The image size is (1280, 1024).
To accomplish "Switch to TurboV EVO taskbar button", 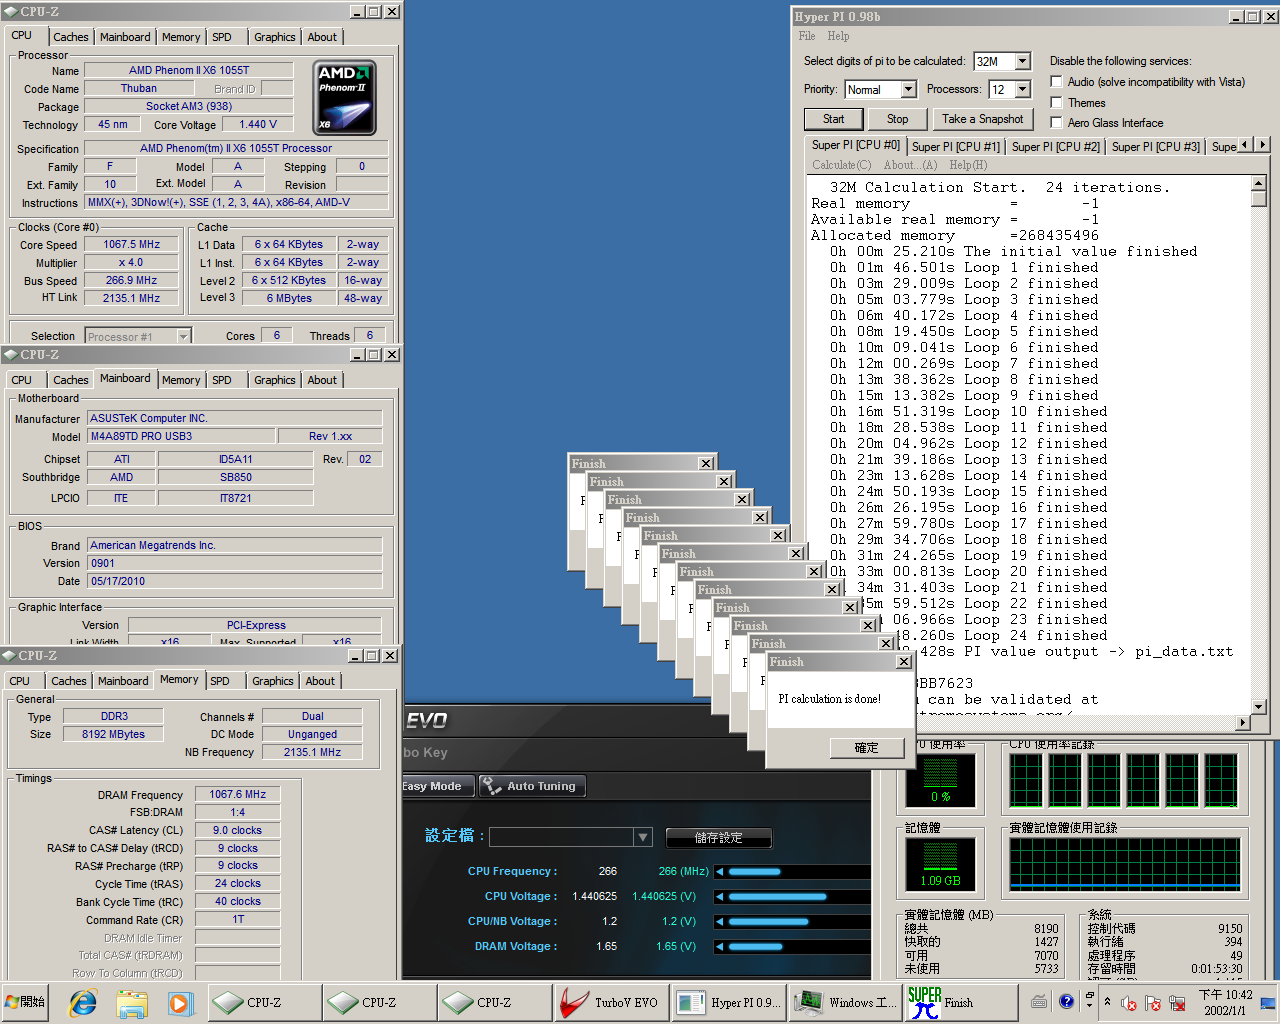I will [610, 1002].
